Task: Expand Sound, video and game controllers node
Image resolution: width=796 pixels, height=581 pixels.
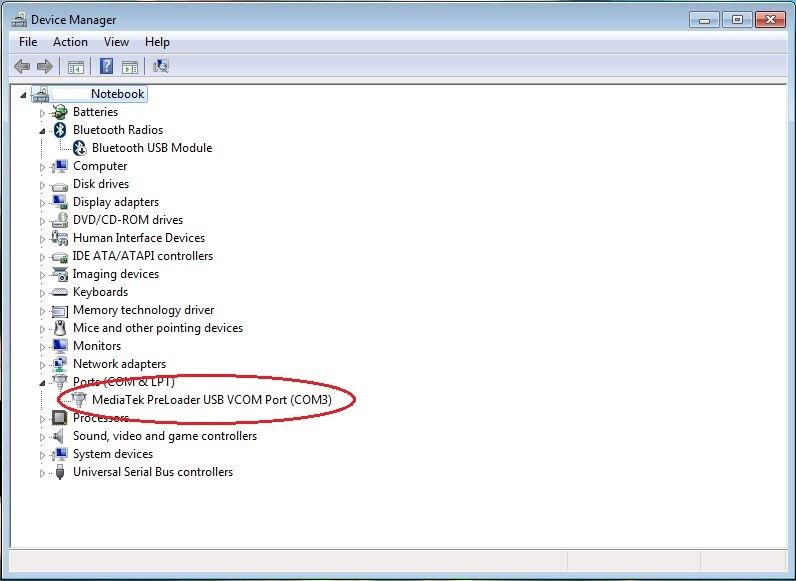Action: 43,437
